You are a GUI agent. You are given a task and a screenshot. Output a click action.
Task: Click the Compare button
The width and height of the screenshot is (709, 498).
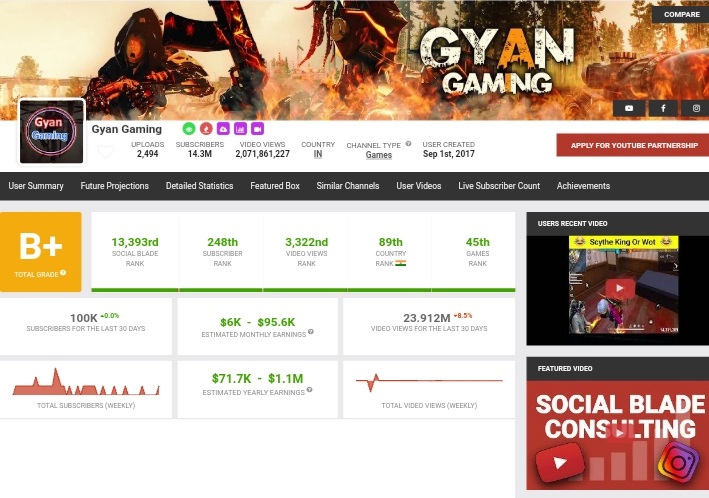(681, 14)
